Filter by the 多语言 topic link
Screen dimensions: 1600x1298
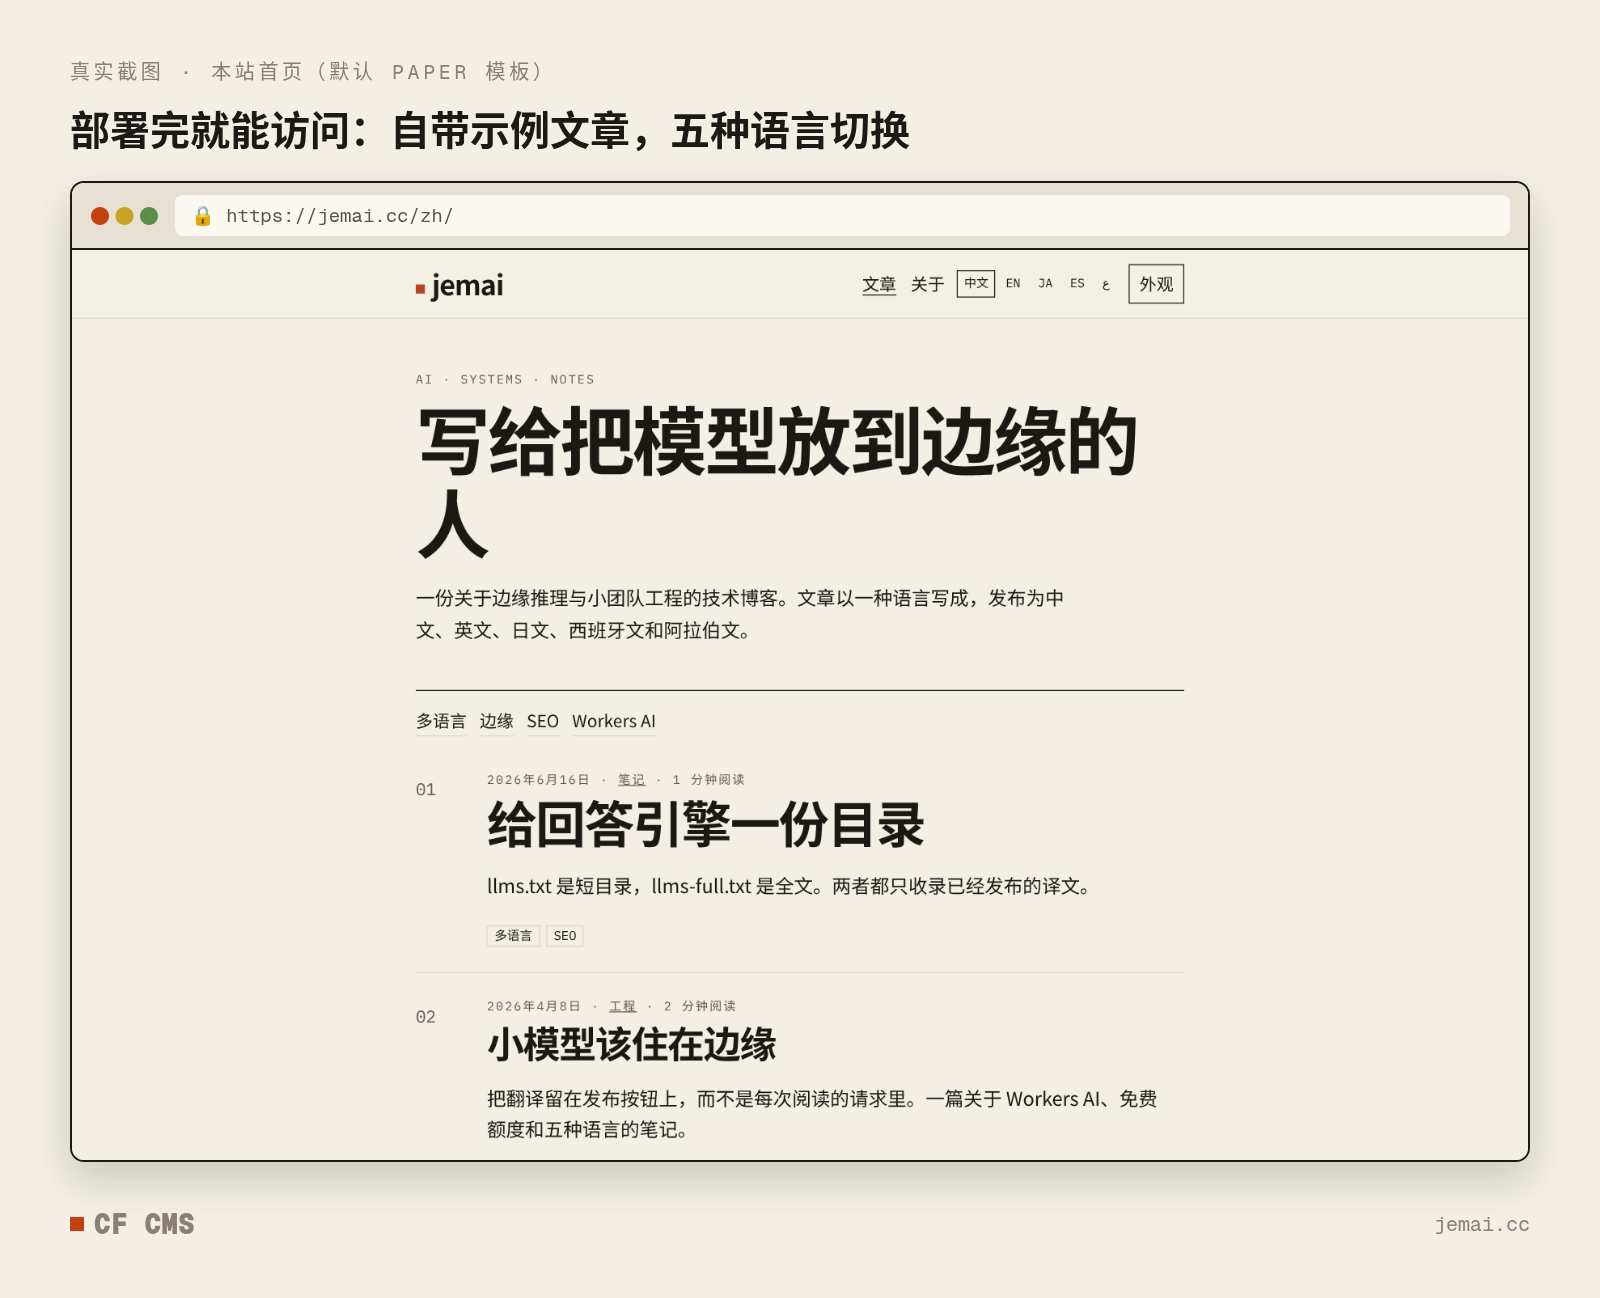(441, 722)
